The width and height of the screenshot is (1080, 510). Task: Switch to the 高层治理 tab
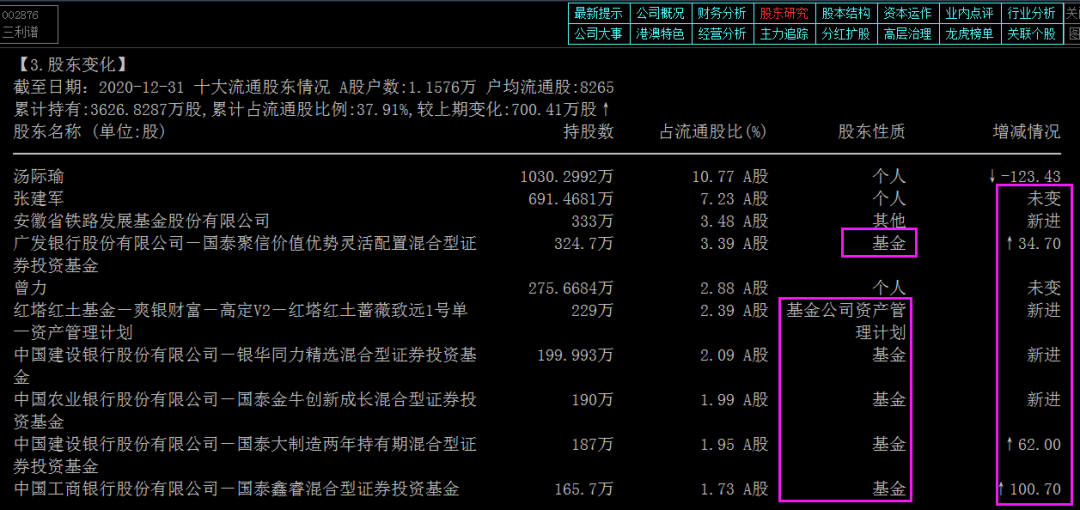907,34
